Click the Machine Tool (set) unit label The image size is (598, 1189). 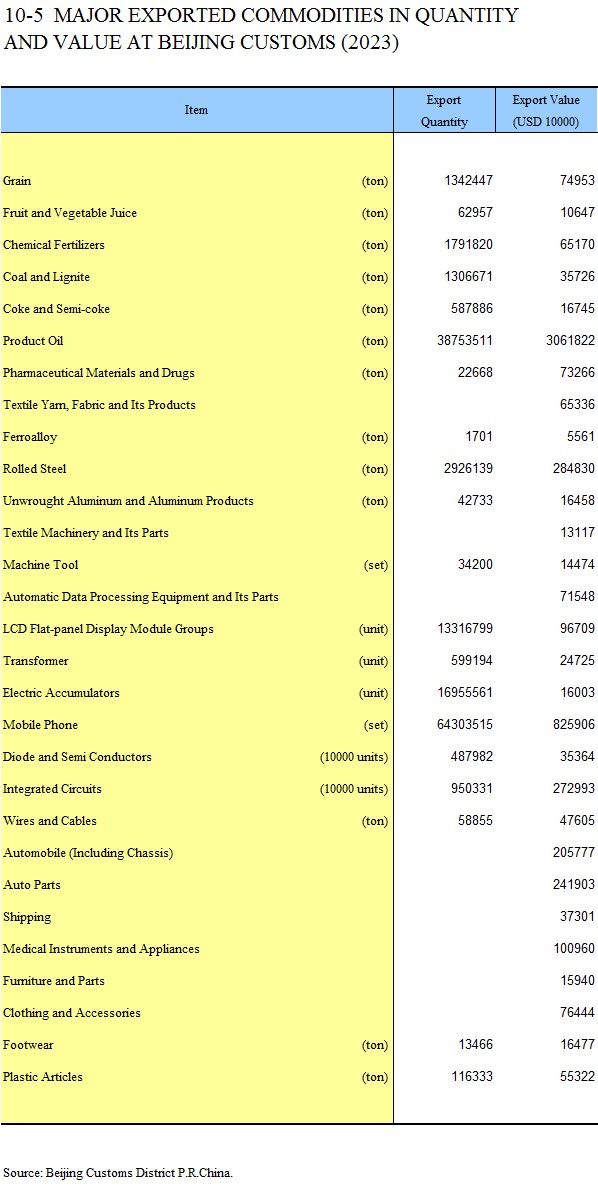(376, 565)
